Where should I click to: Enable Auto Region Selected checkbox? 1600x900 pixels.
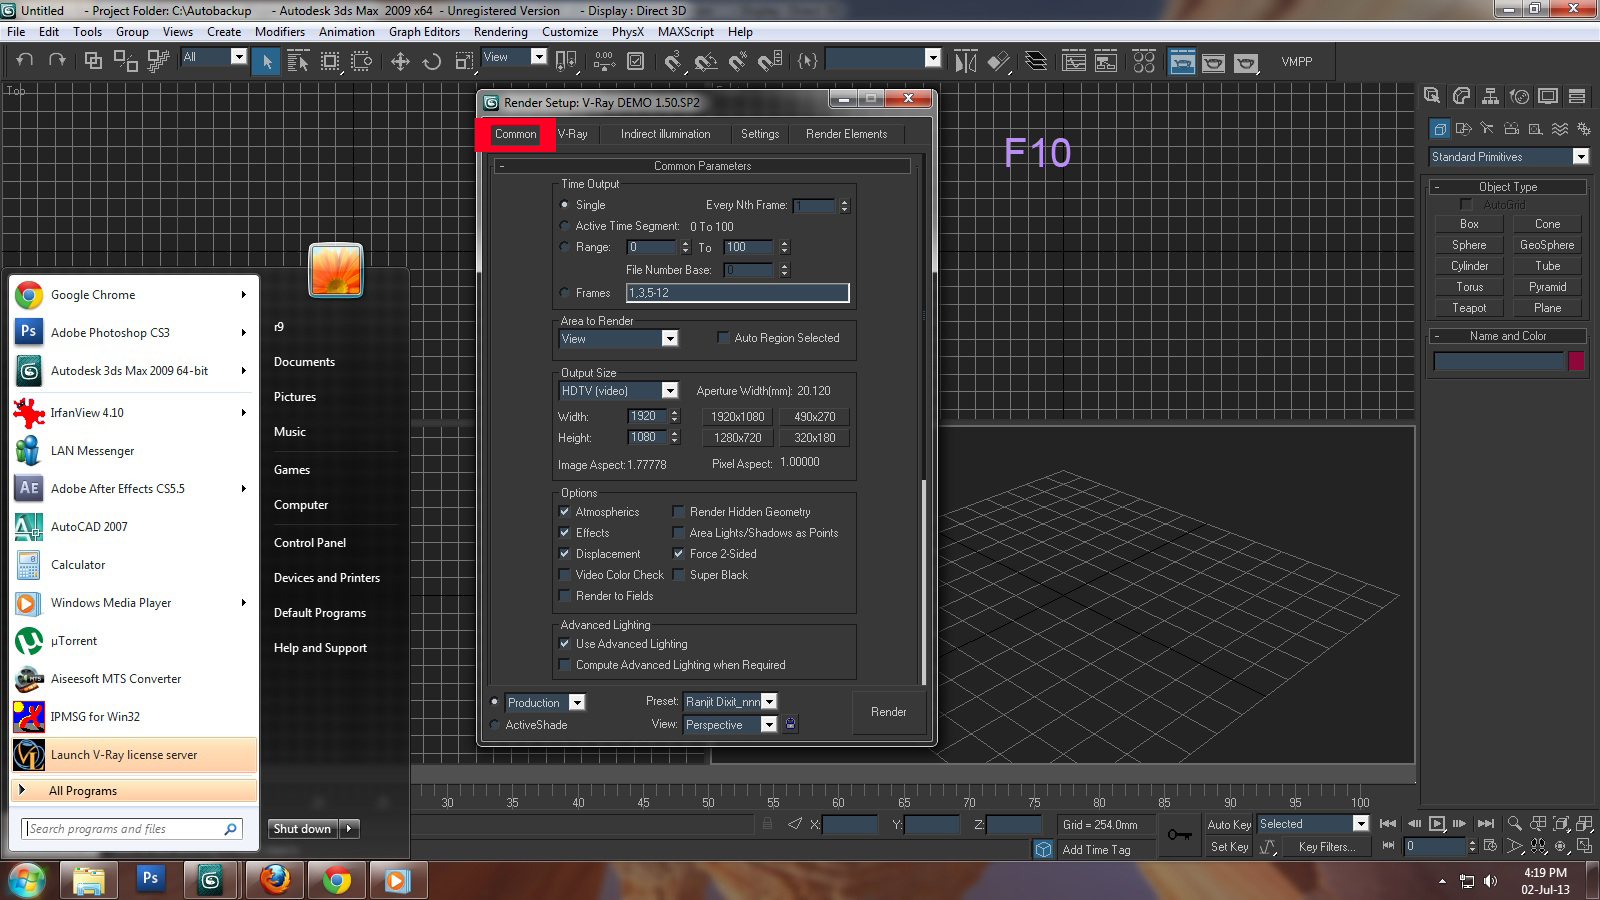pos(723,338)
